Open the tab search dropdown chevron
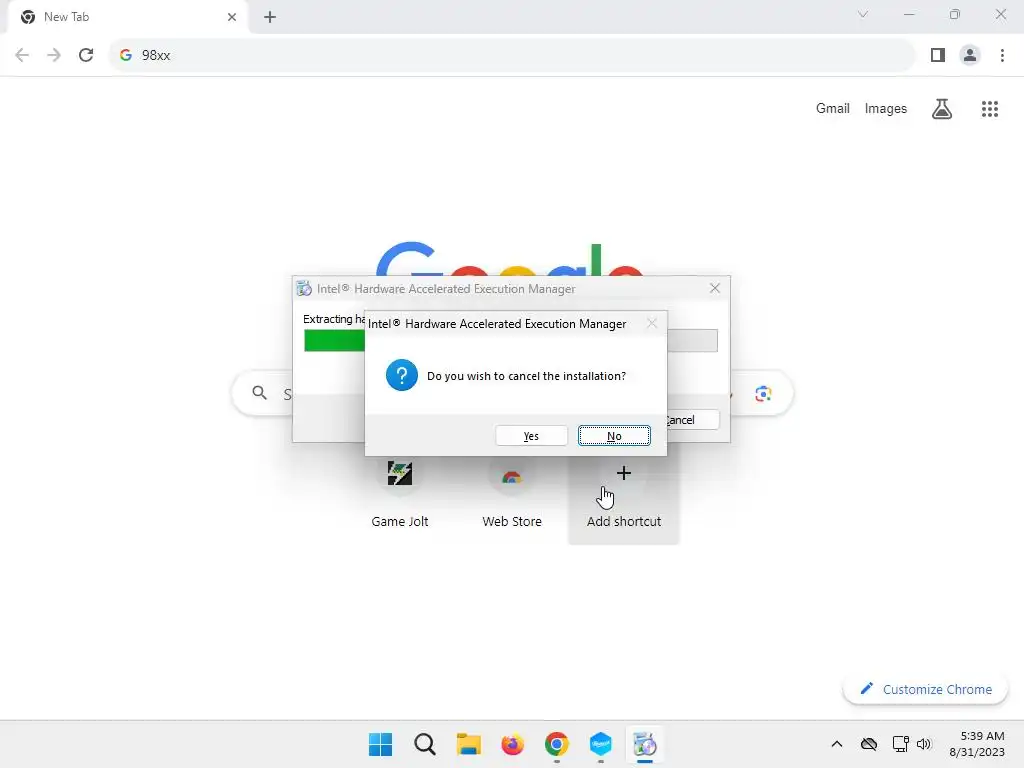The height and width of the screenshot is (768, 1024). pyautogui.click(x=863, y=14)
